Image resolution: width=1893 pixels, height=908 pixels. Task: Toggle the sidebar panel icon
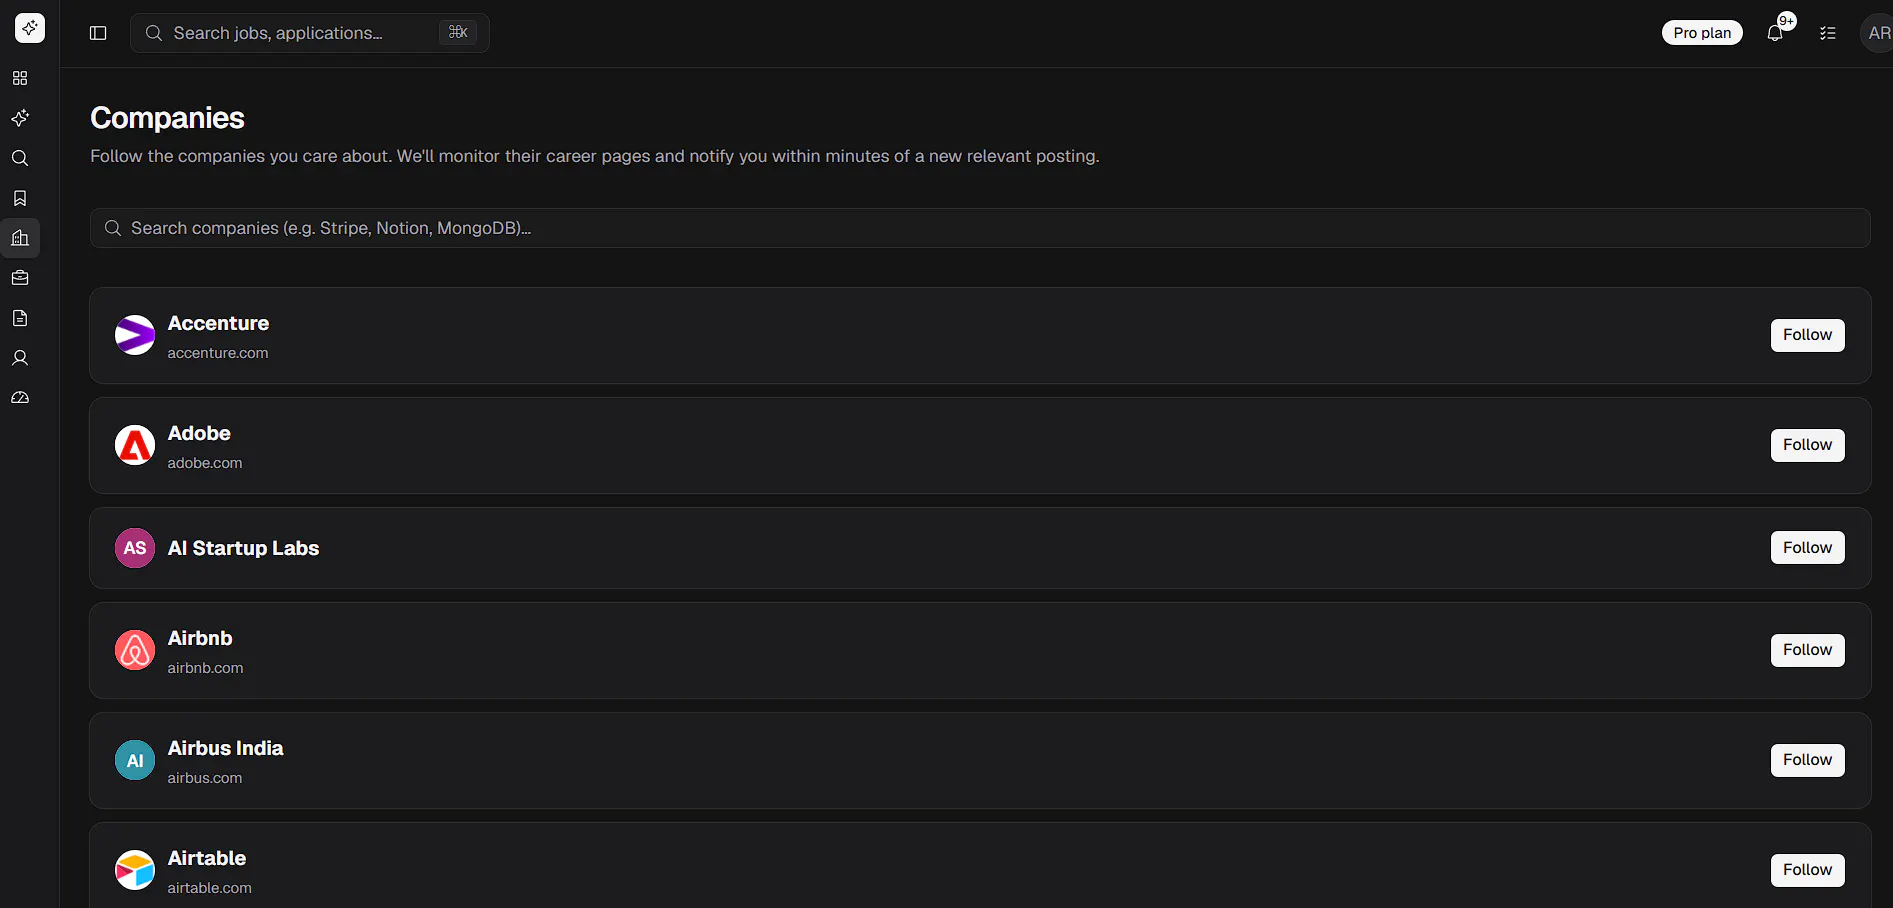point(98,33)
